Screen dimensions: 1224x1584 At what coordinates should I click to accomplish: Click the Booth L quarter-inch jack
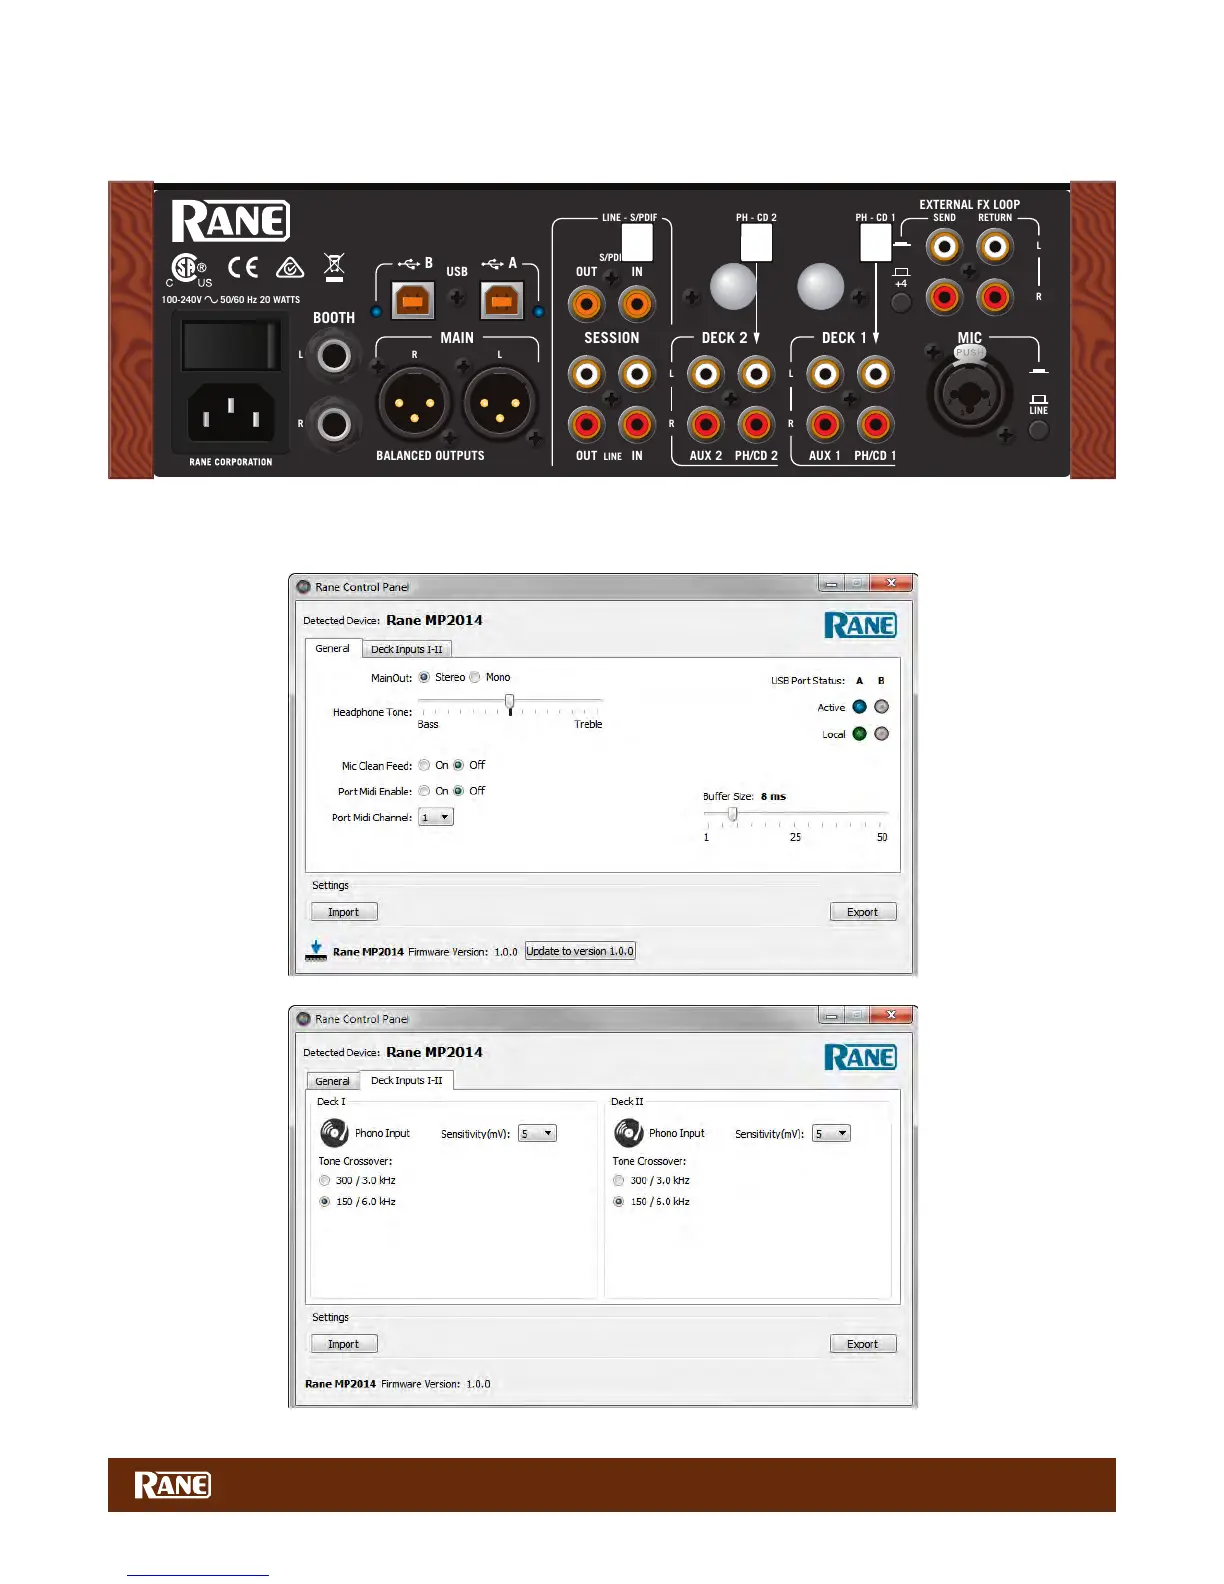(x=334, y=355)
